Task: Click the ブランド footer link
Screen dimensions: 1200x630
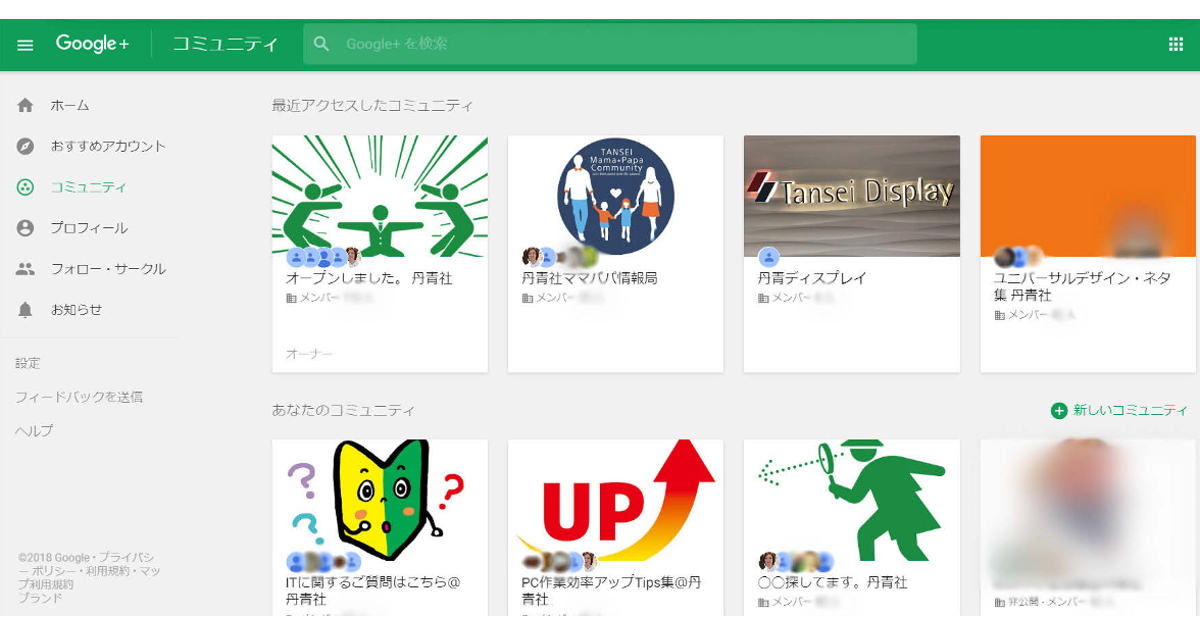Action: 40,598
